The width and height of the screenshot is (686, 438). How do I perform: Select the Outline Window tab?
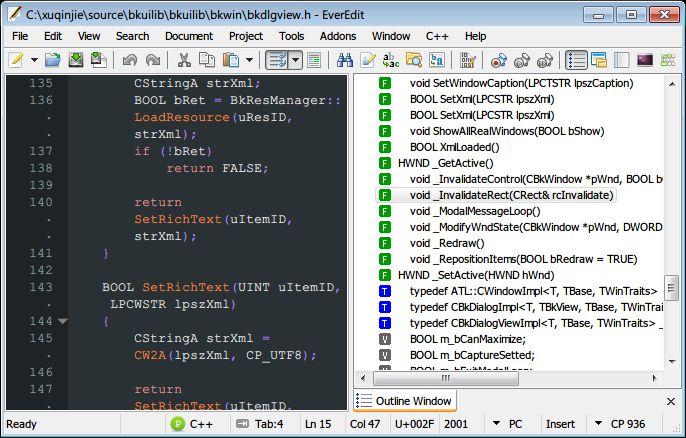tap(405, 401)
